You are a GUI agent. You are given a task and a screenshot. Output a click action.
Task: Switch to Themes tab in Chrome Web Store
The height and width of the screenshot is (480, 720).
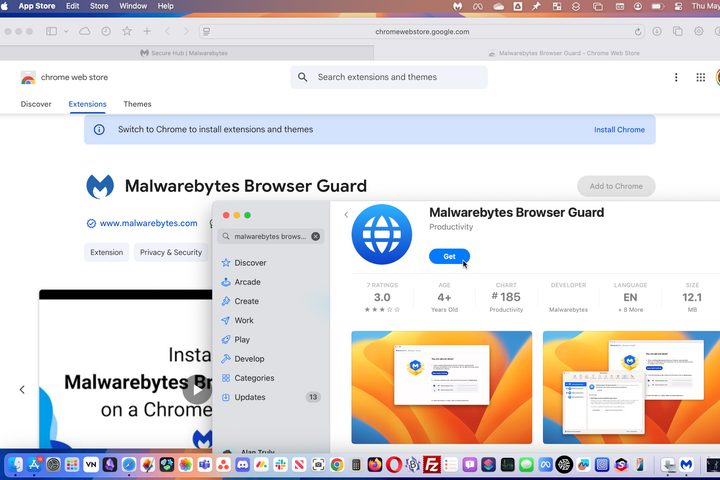coord(137,104)
